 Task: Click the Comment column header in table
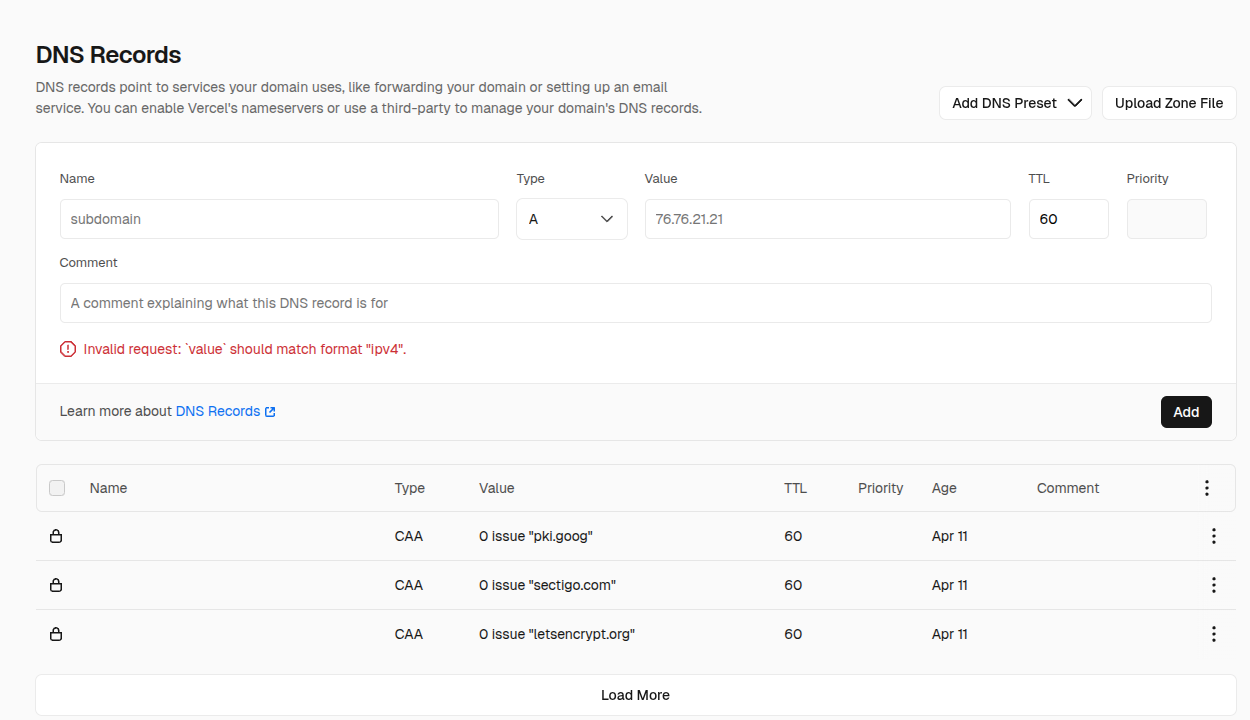click(1068, 488)
